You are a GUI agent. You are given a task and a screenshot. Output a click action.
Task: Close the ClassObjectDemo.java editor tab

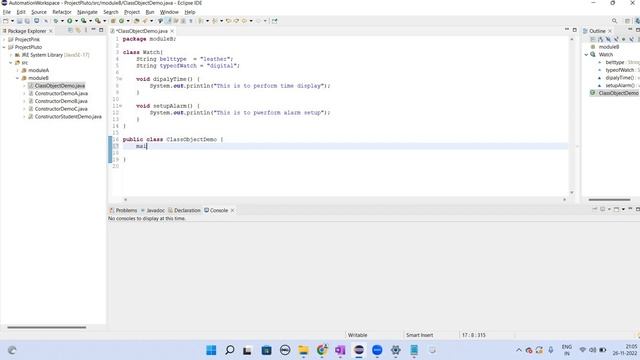[x=172, y=31]
